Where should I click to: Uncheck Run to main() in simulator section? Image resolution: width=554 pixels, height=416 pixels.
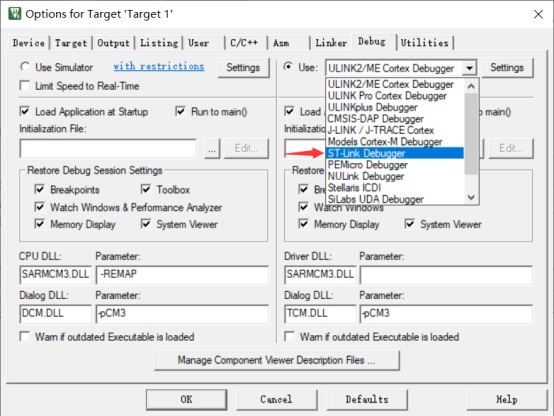coord(181,112)
